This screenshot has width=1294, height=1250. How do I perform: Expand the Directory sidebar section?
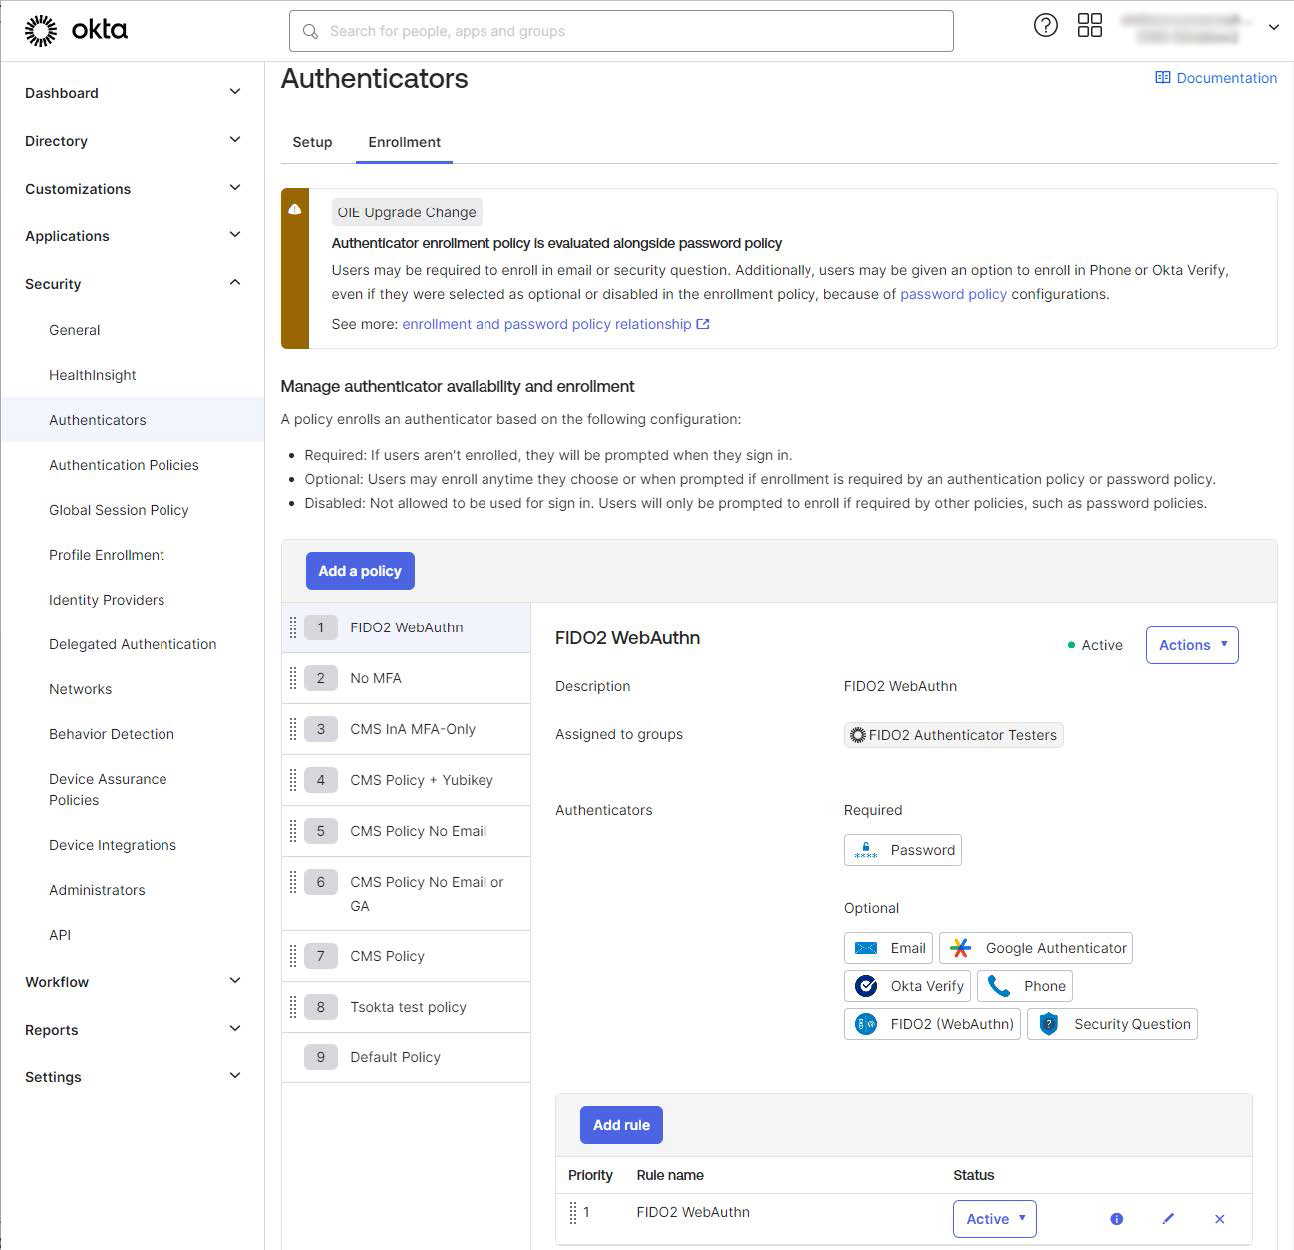[x=235, y=140]
